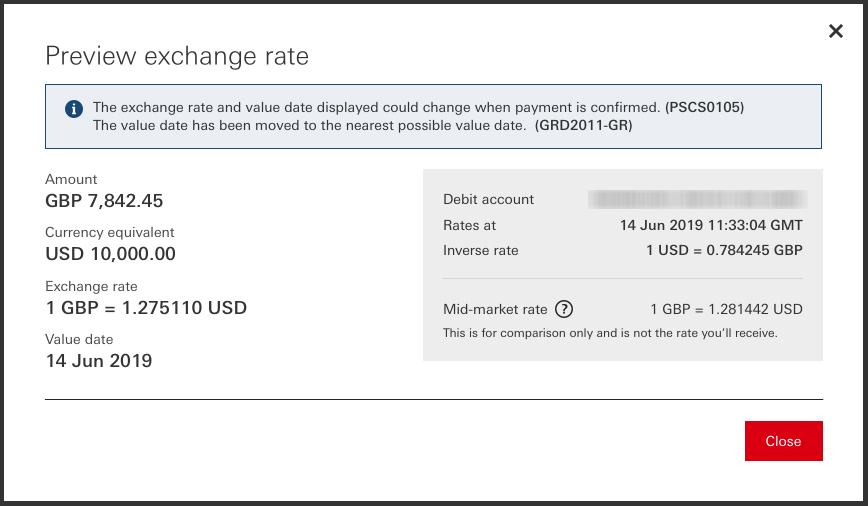Click the 14 Jun 2019 value date
Screen dimensions: 868x506
pyautogui.click(x=99, y=361)
